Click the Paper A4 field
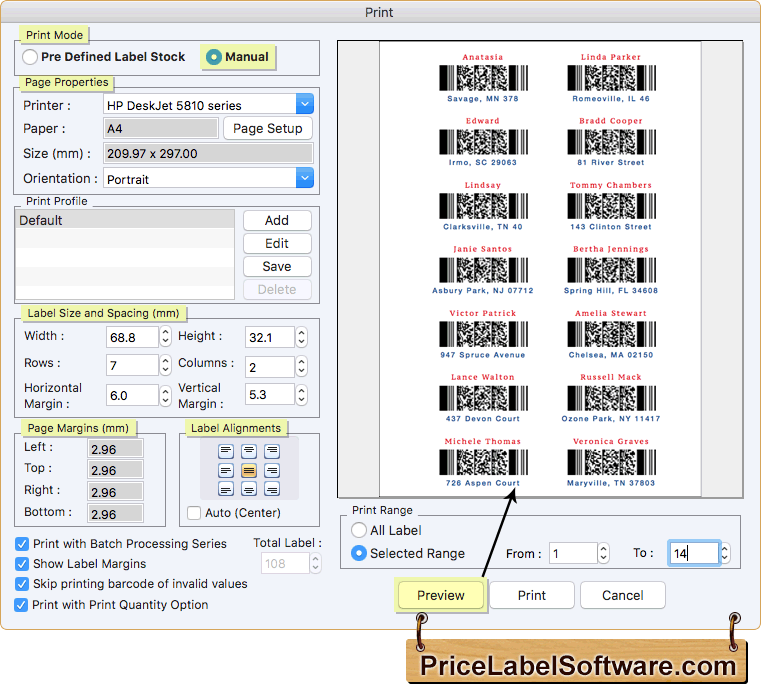The width and height of the screenshot is (761, 684). [x=161, y=128]
